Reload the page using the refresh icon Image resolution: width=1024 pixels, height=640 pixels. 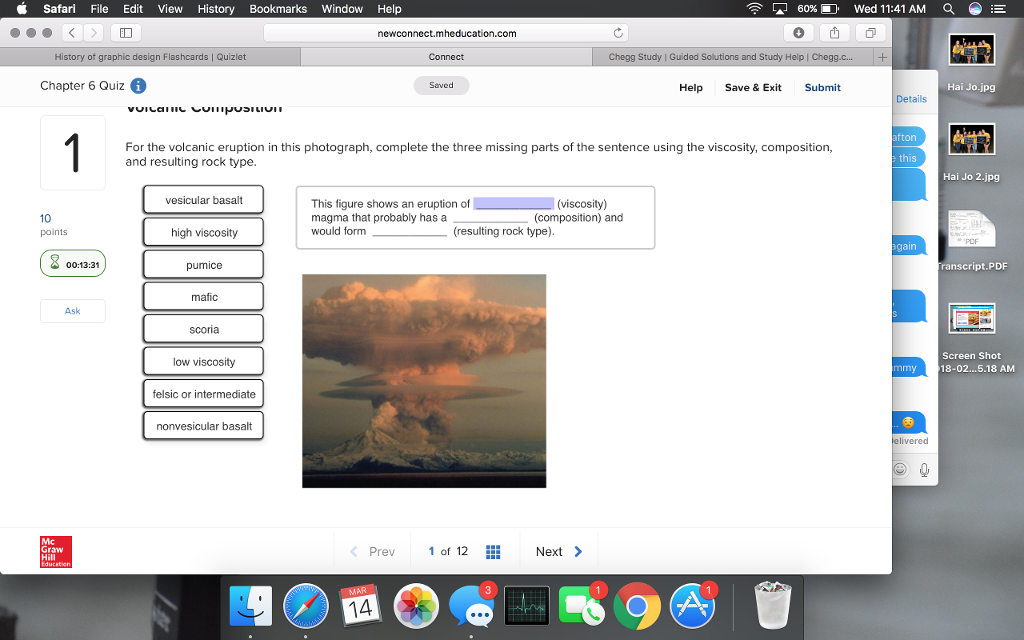click(618, 32)
